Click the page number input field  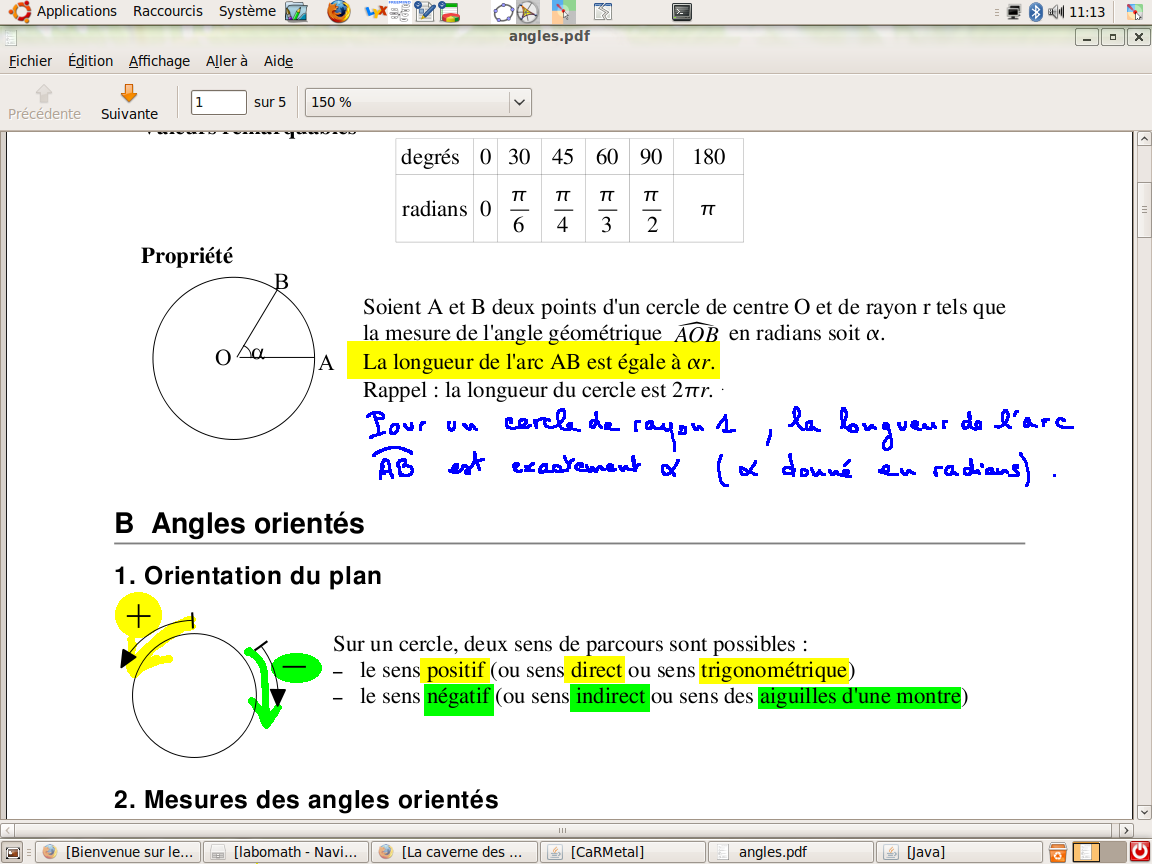[218, 102]
